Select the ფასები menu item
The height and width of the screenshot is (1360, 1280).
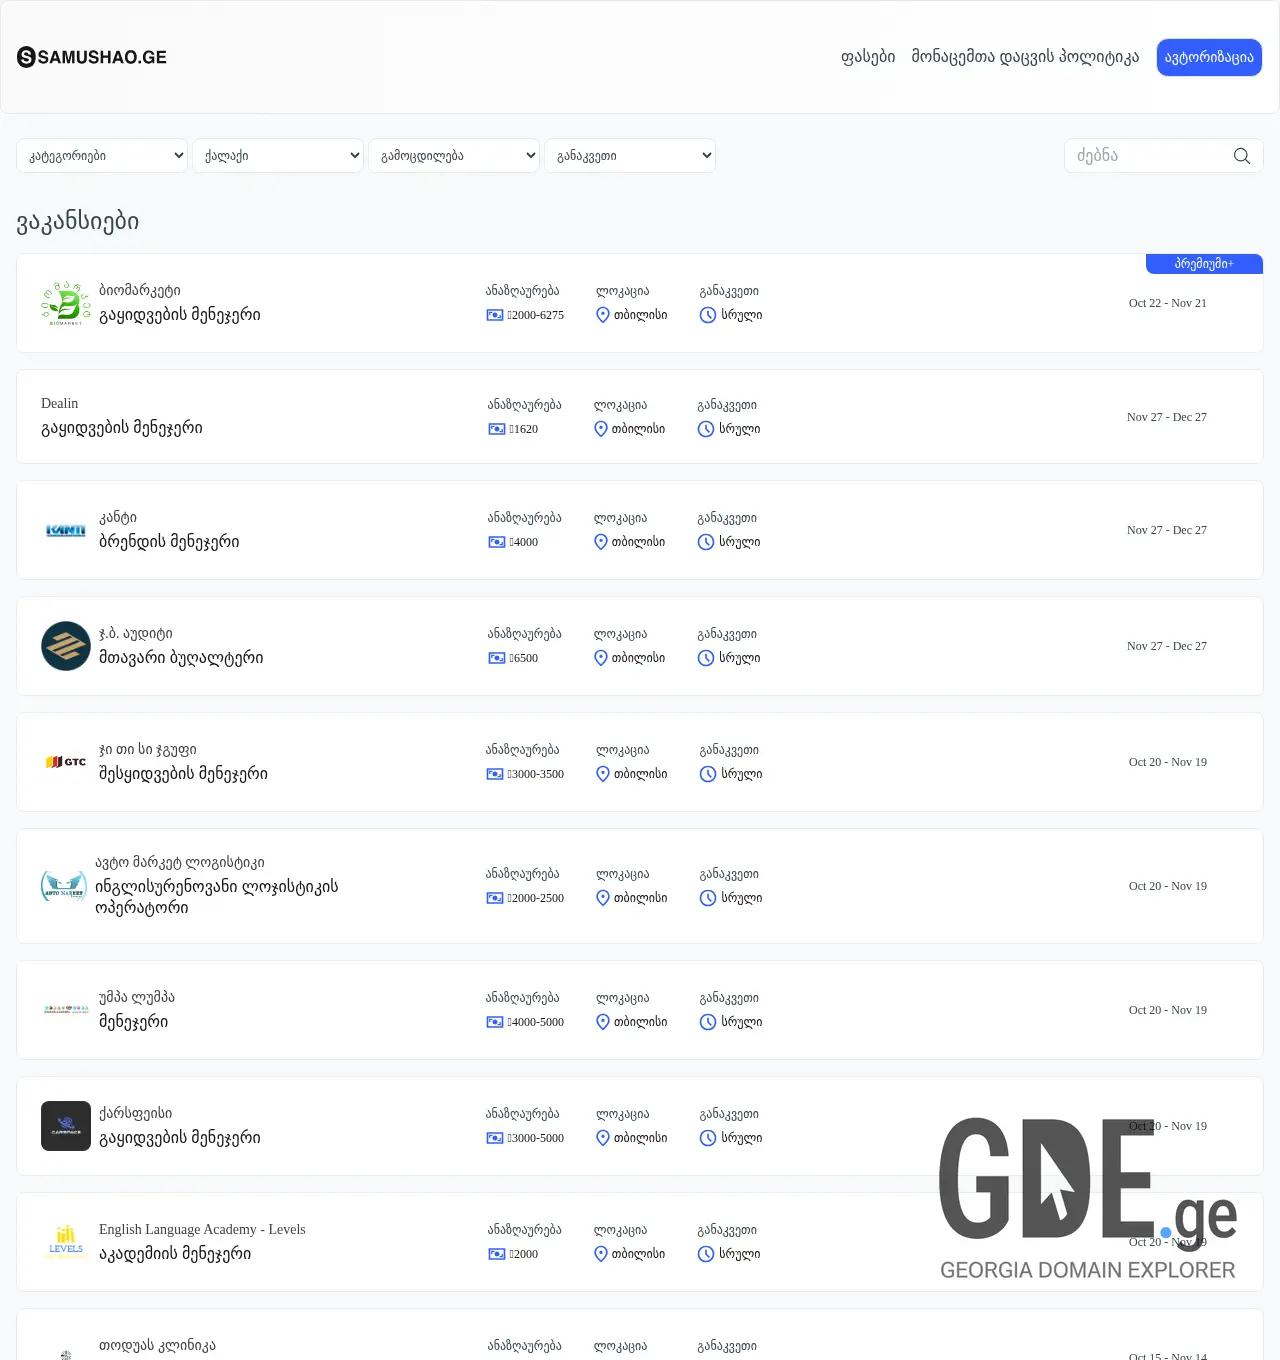click(869, 57)
